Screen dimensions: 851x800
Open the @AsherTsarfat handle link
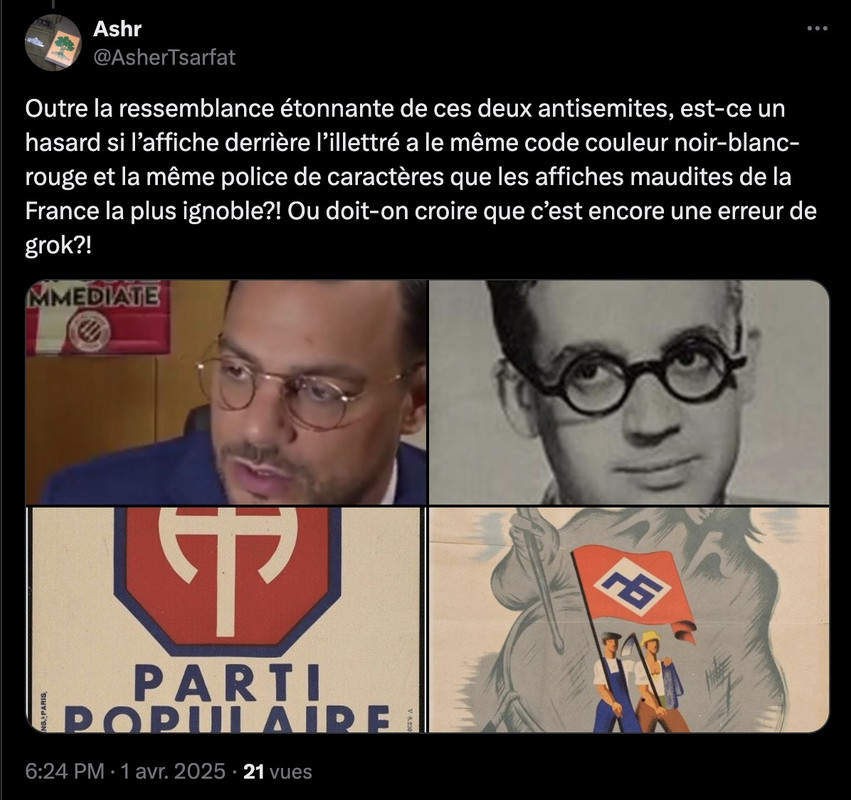tap(164, 57)
